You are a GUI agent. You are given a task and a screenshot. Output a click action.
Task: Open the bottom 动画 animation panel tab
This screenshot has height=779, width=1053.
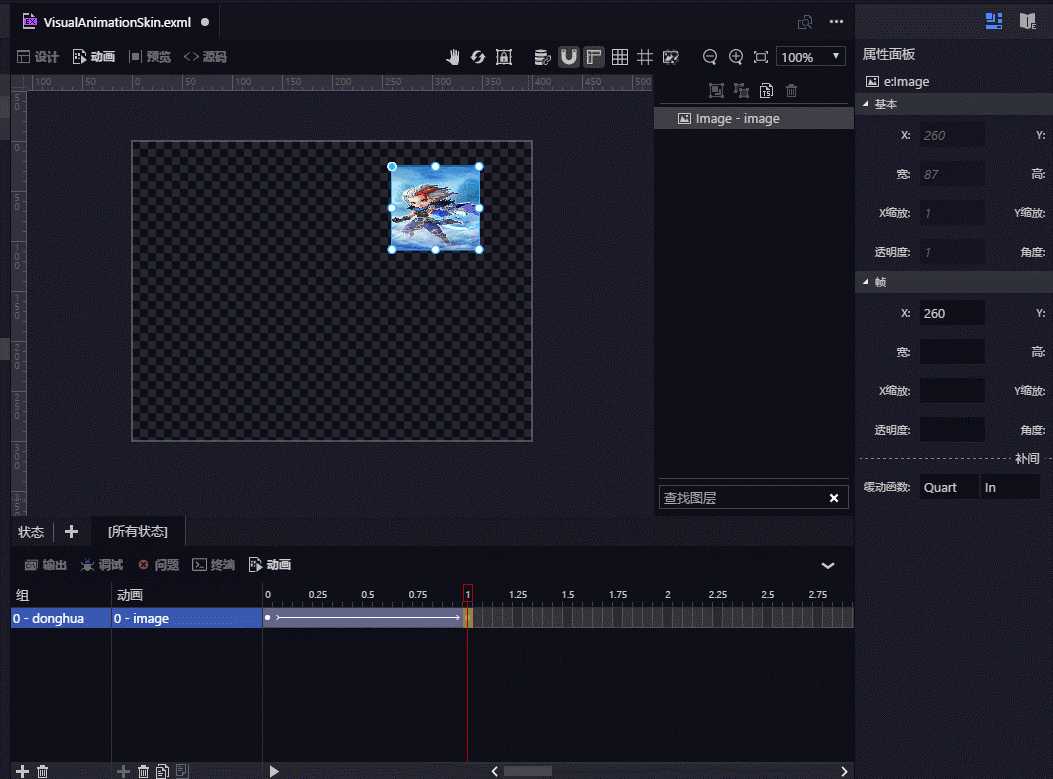[269, 565]
